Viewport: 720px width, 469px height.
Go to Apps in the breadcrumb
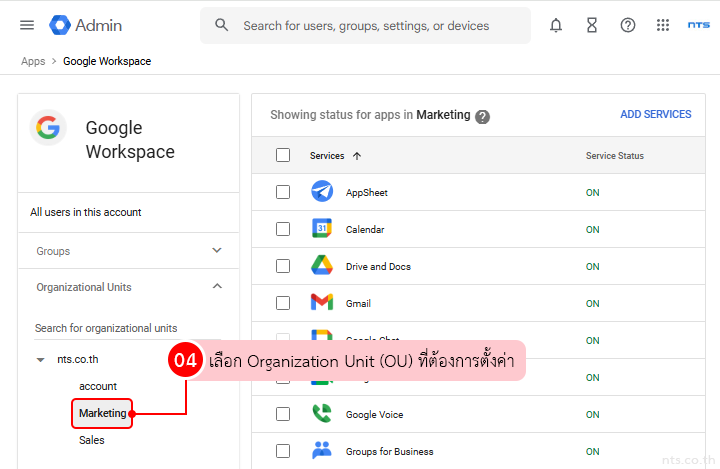(x=33, y=61)
